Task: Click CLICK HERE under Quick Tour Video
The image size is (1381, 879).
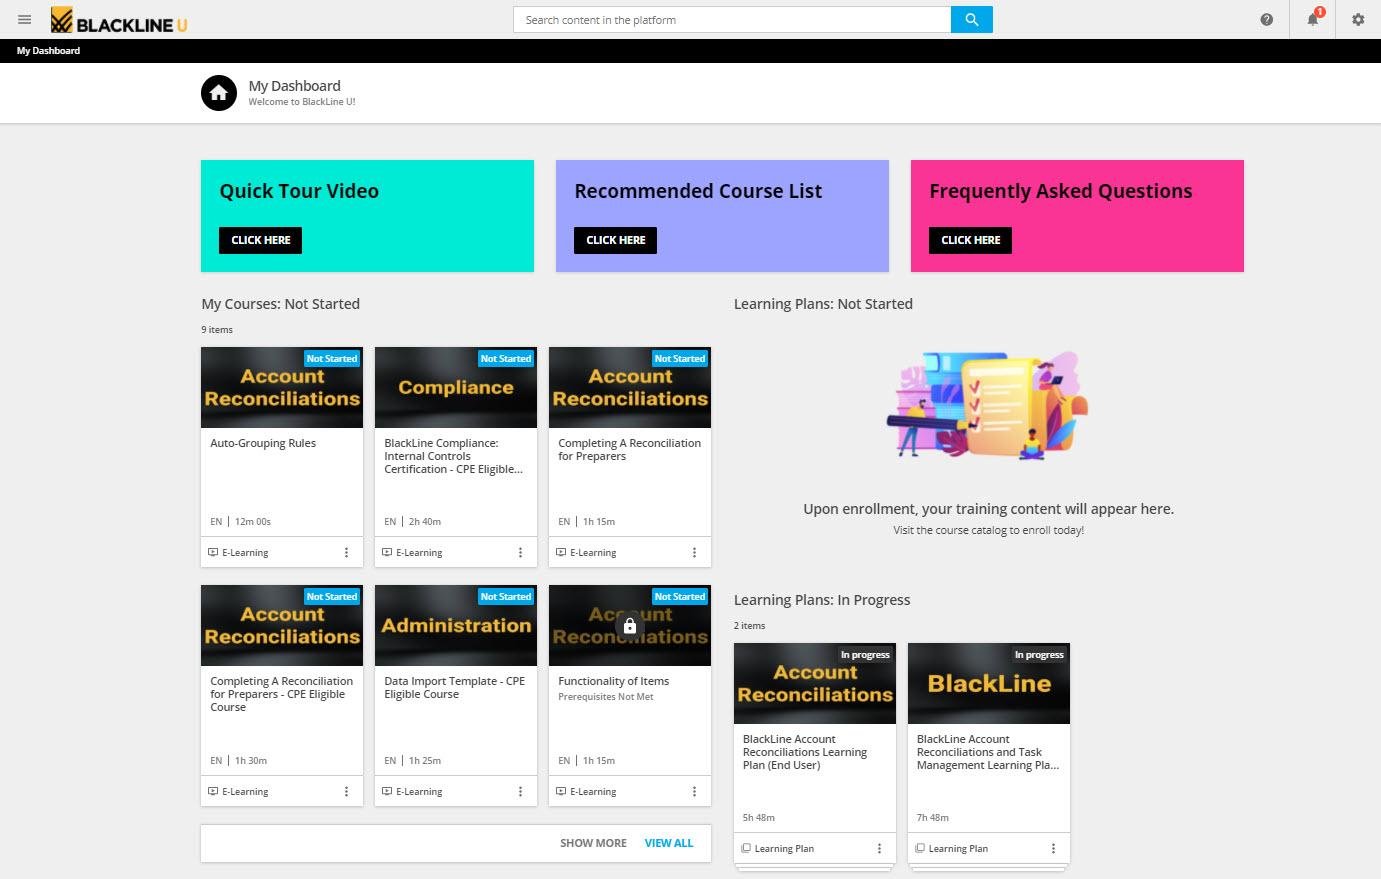Action: (260, 240)
